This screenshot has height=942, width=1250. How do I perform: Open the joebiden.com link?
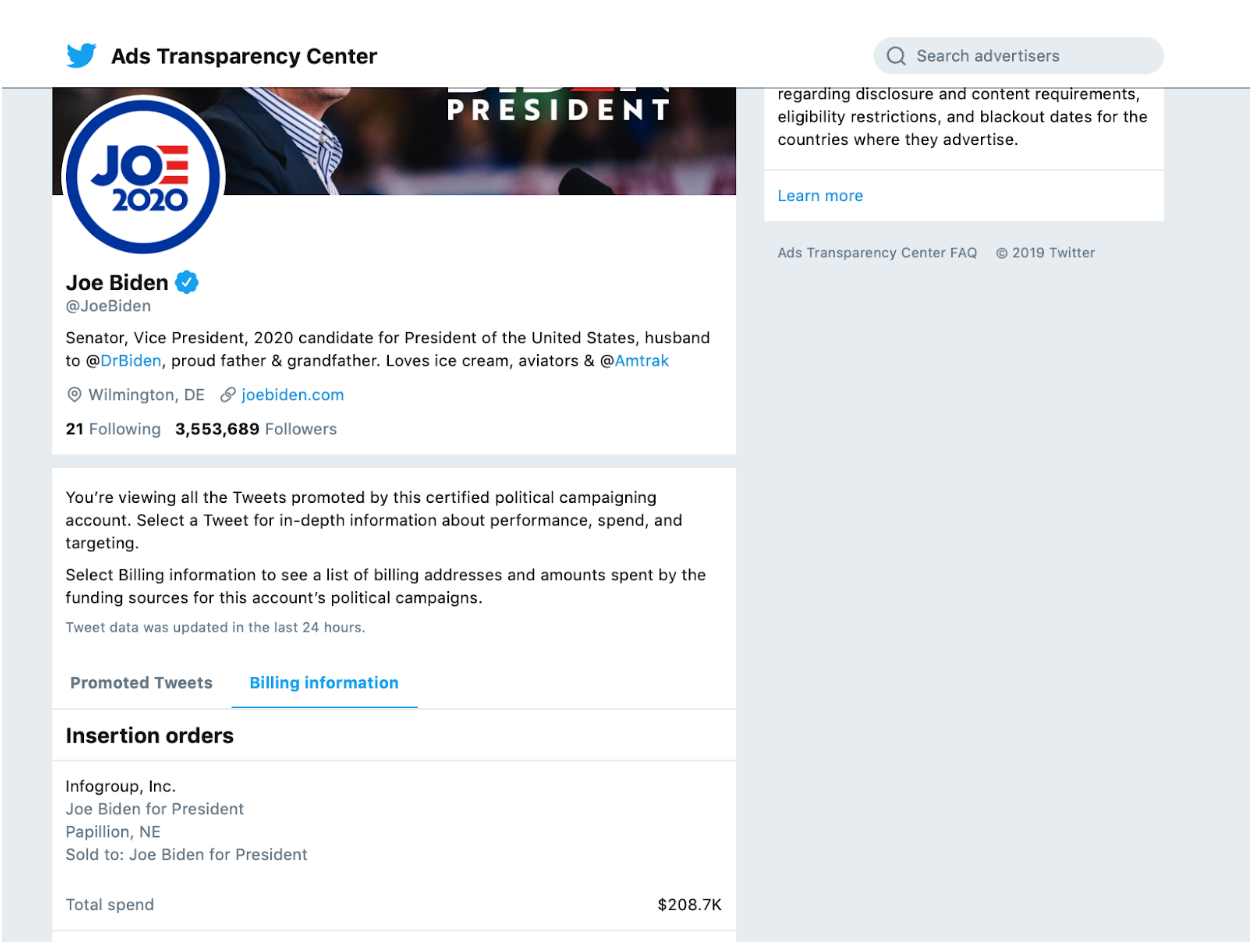(x=293, y=395)
